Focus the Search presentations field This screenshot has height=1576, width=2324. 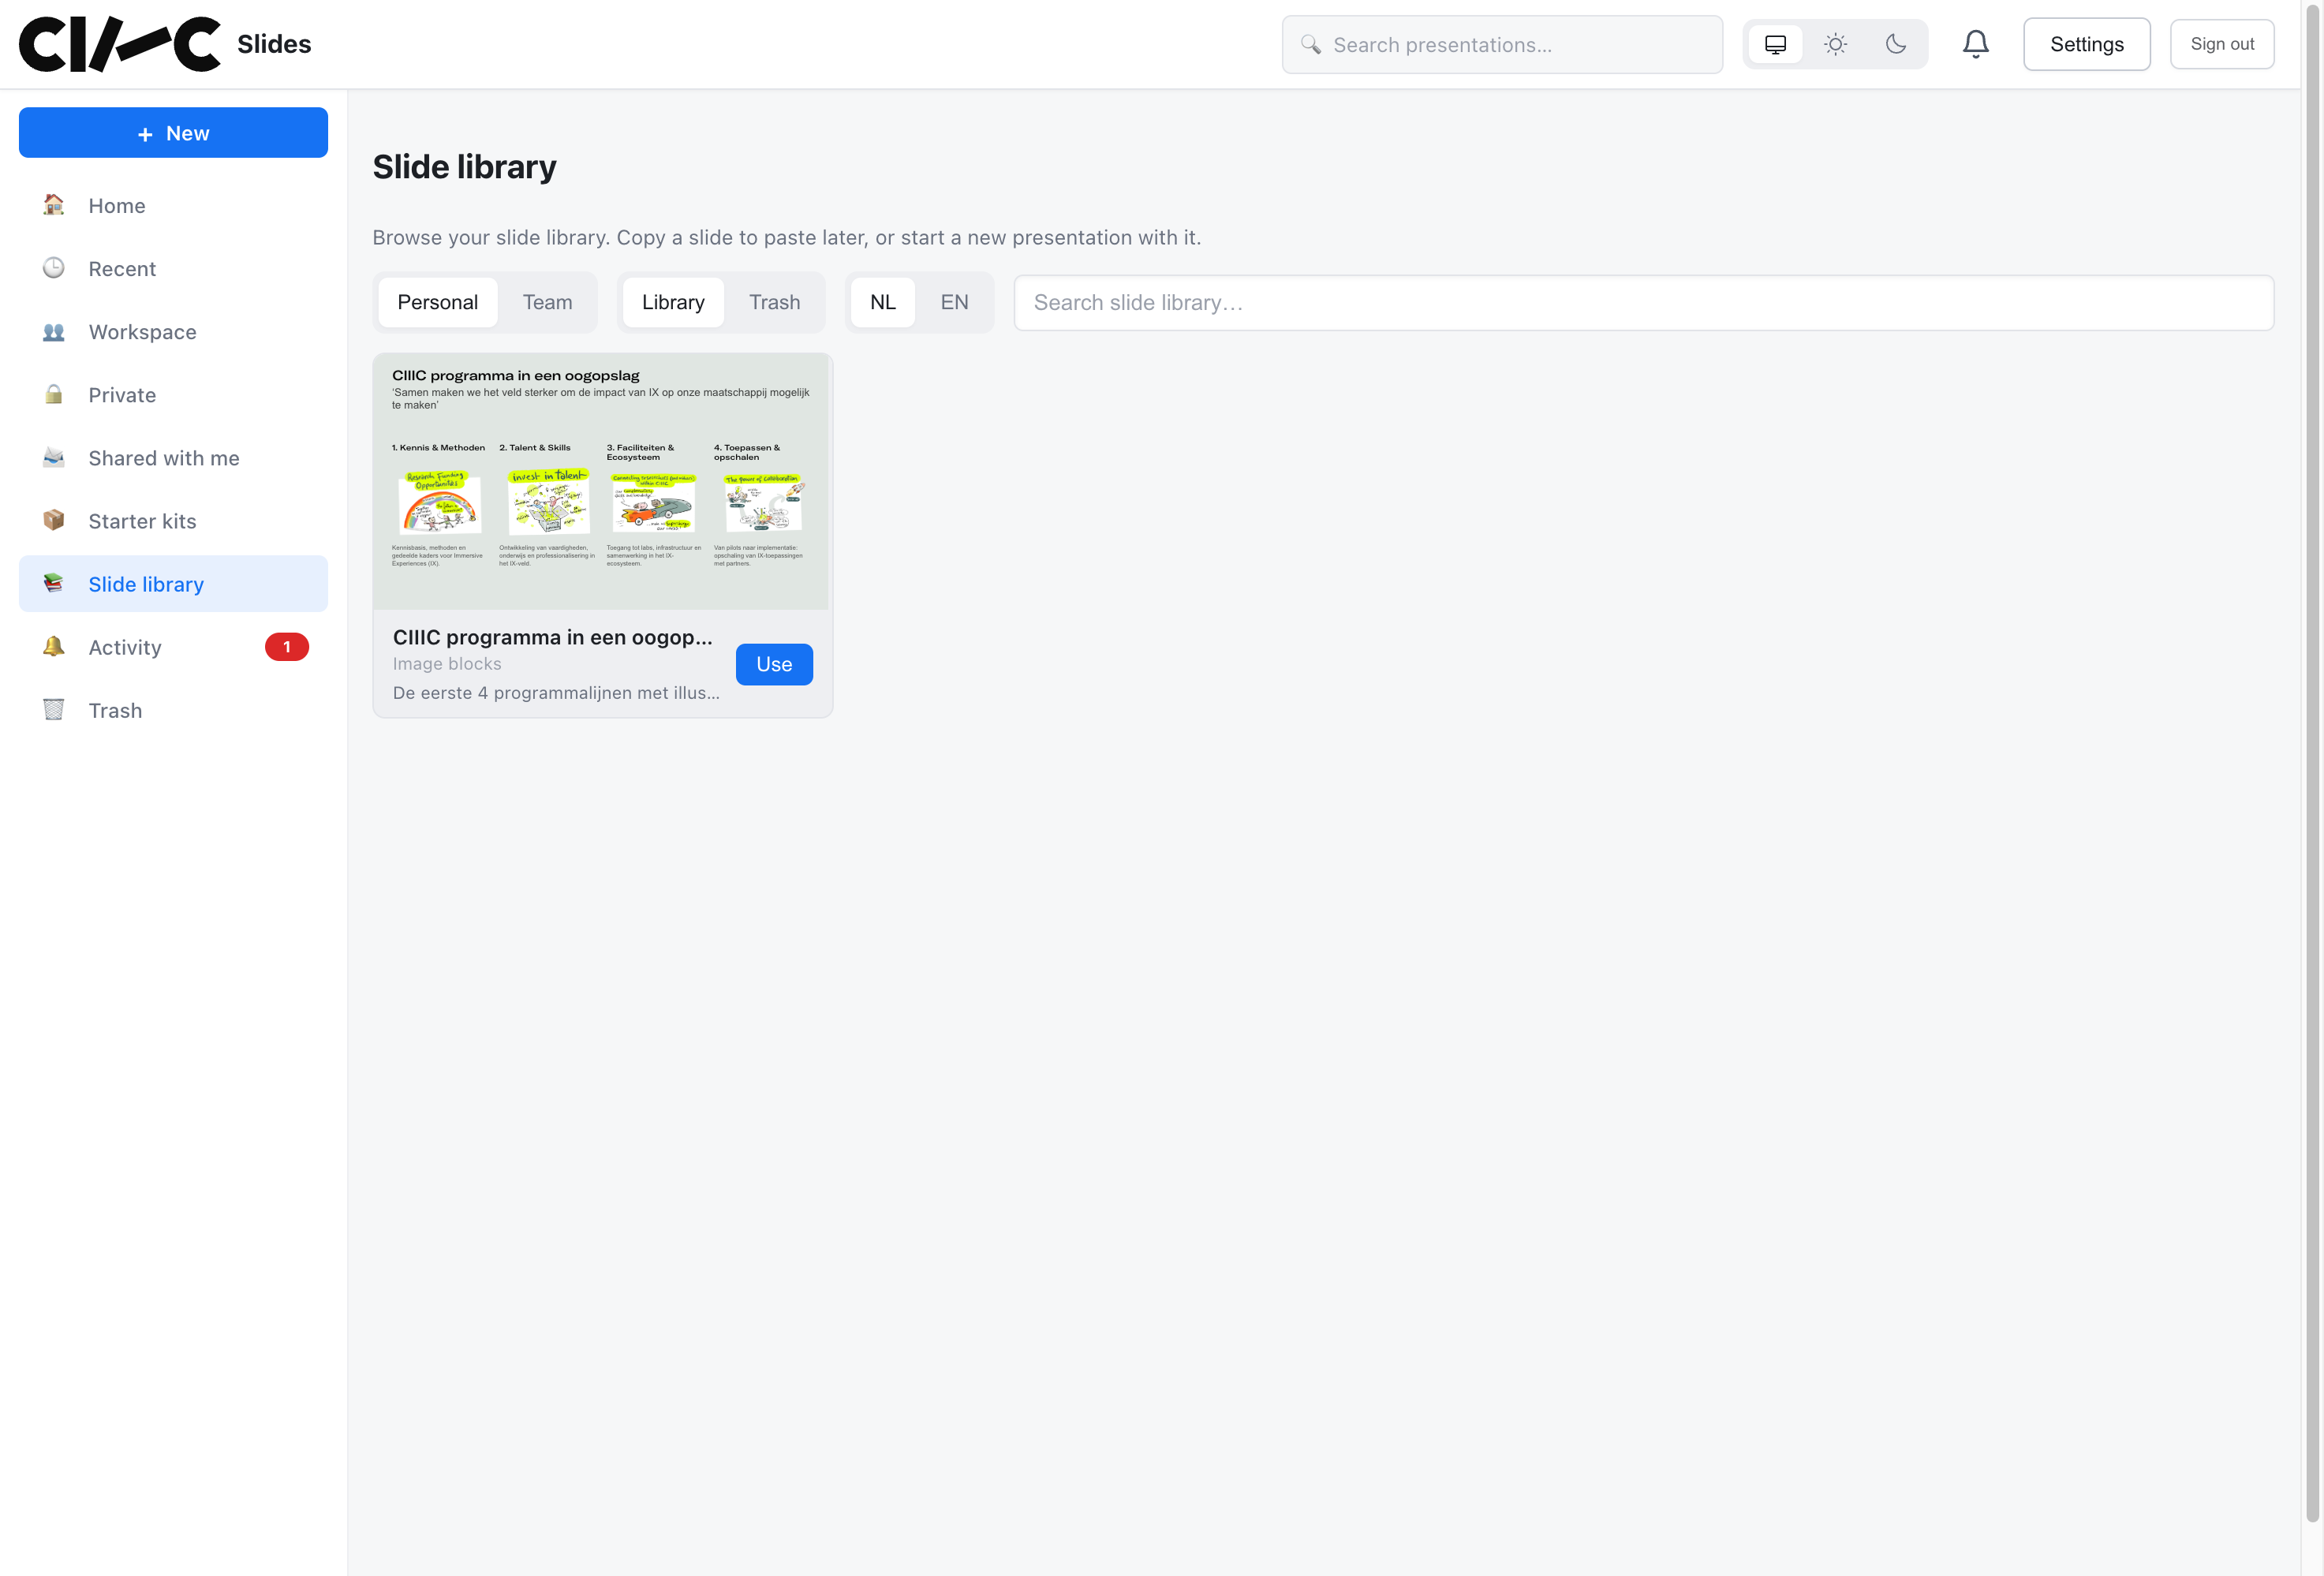pos(1501,44)
